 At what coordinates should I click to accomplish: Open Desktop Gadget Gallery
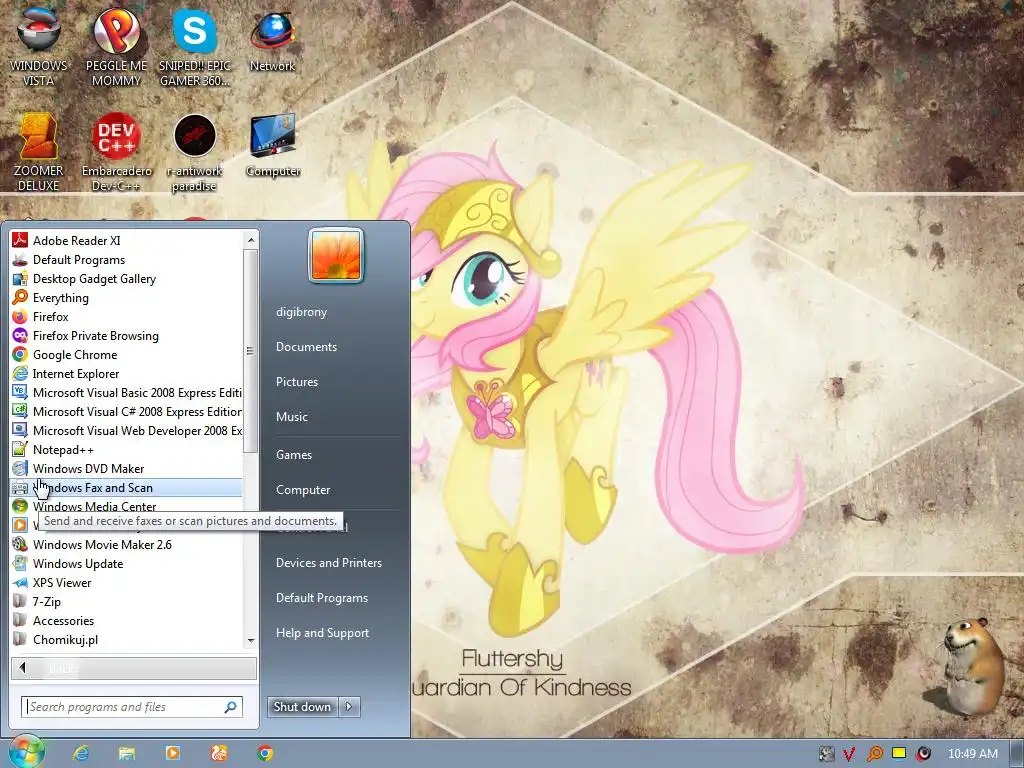pos(125,278)
